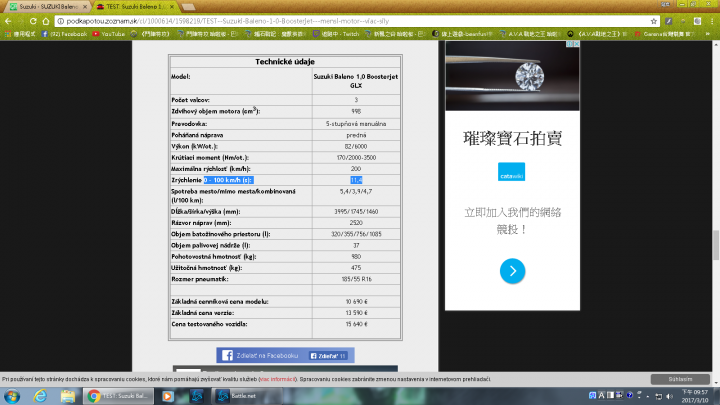Go back with the browser back arrow
Viewport: 720px width, 405px height.
(8, 21)
